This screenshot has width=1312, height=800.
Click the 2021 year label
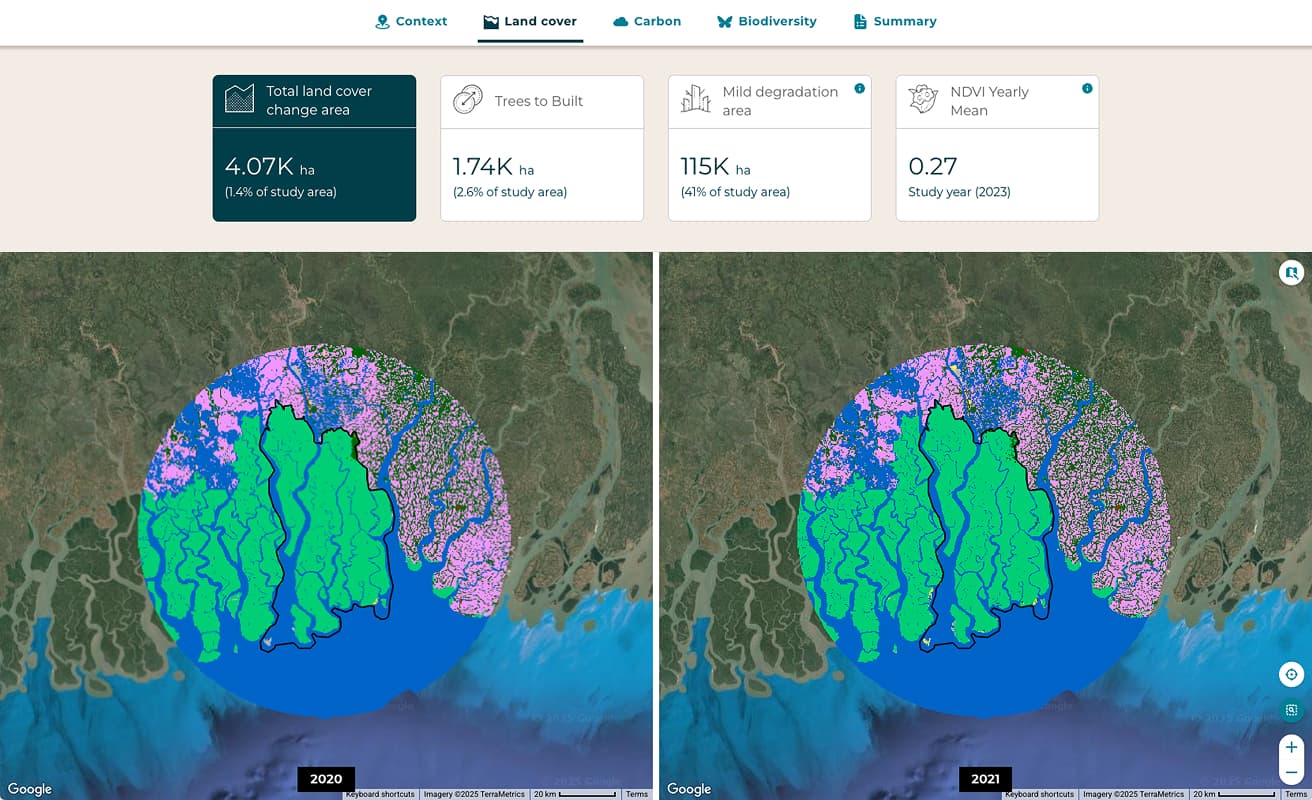(985, 779)
